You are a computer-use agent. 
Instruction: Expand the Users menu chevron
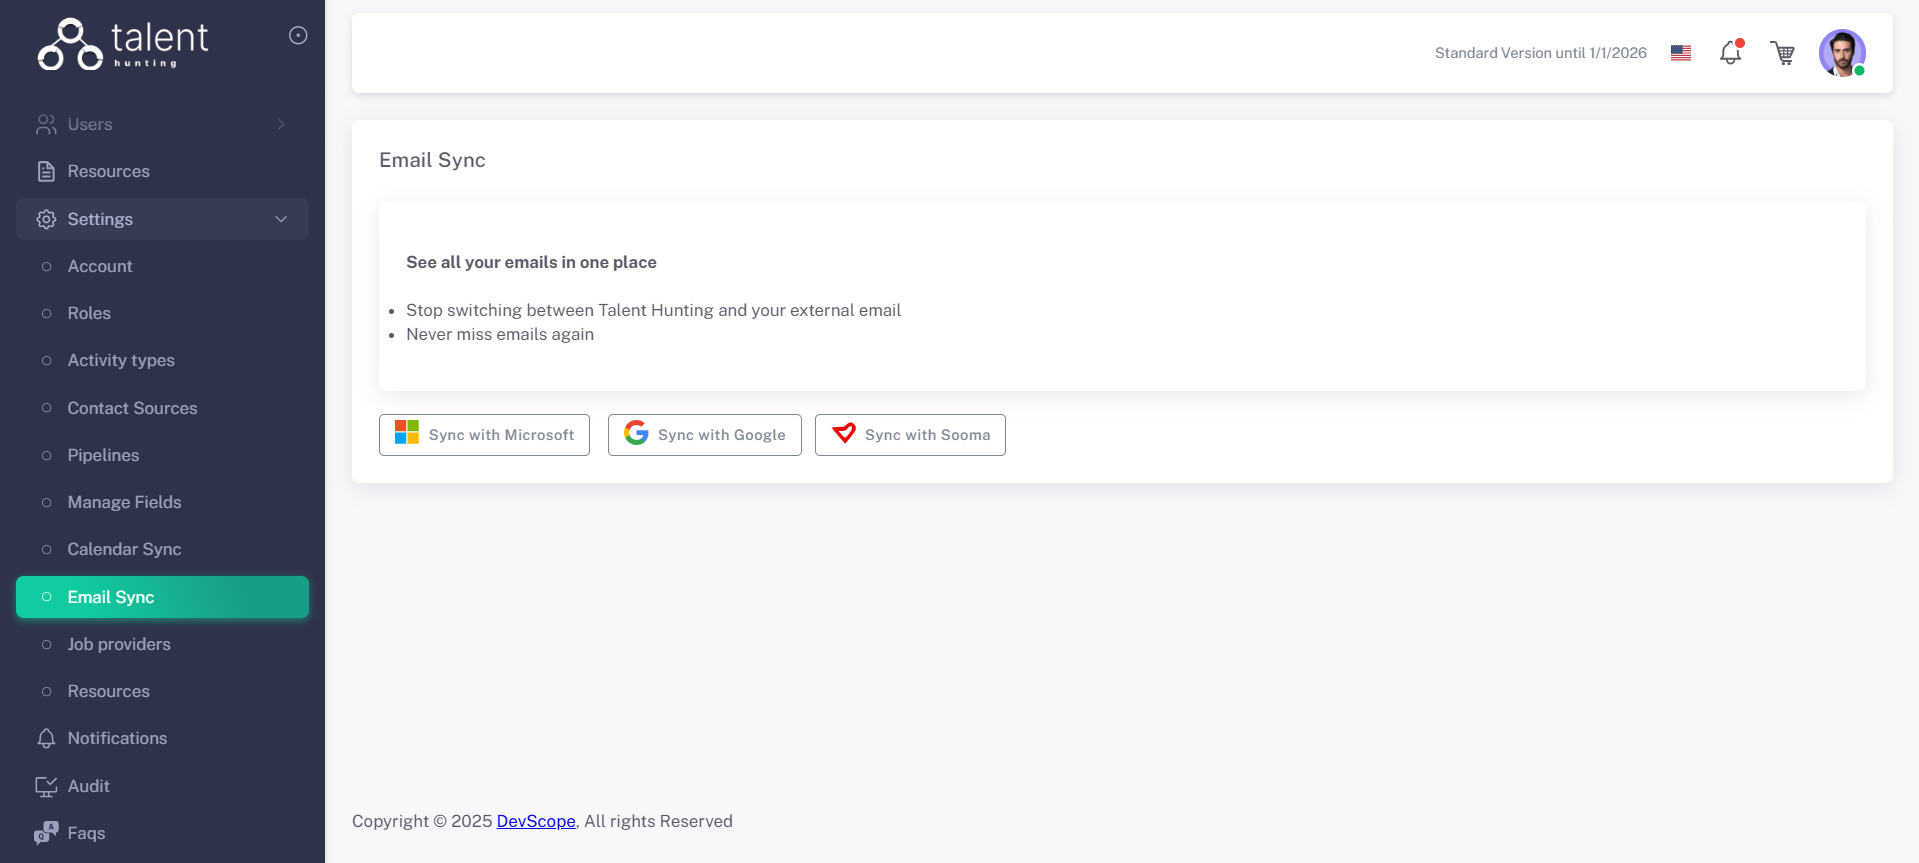[281, 124]
